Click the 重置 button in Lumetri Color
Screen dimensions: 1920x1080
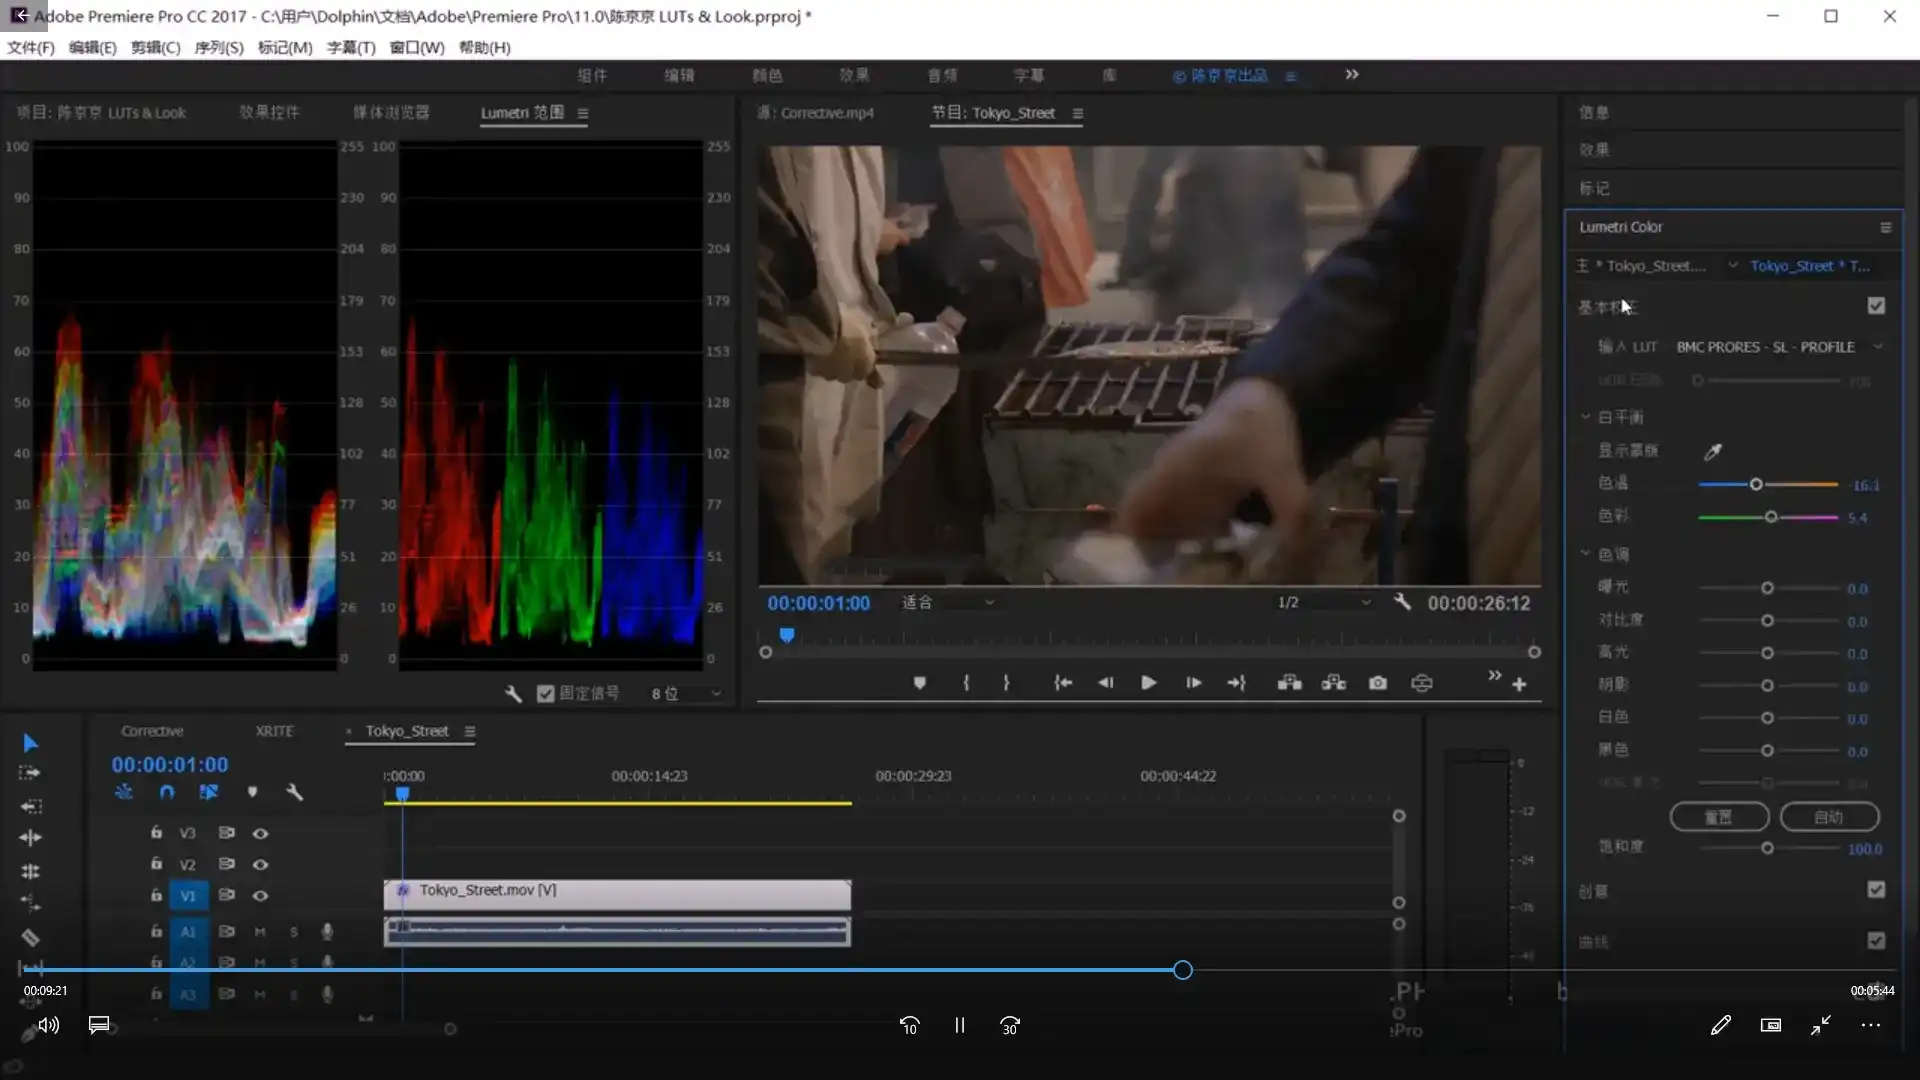(1720, 816)
